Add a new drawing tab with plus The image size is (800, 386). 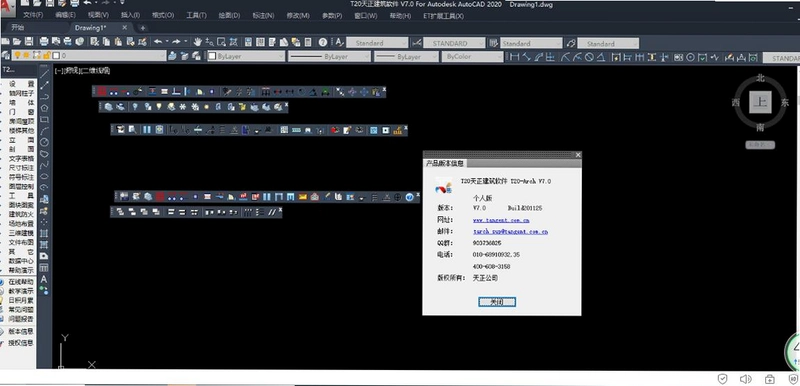tap(143, 28)
